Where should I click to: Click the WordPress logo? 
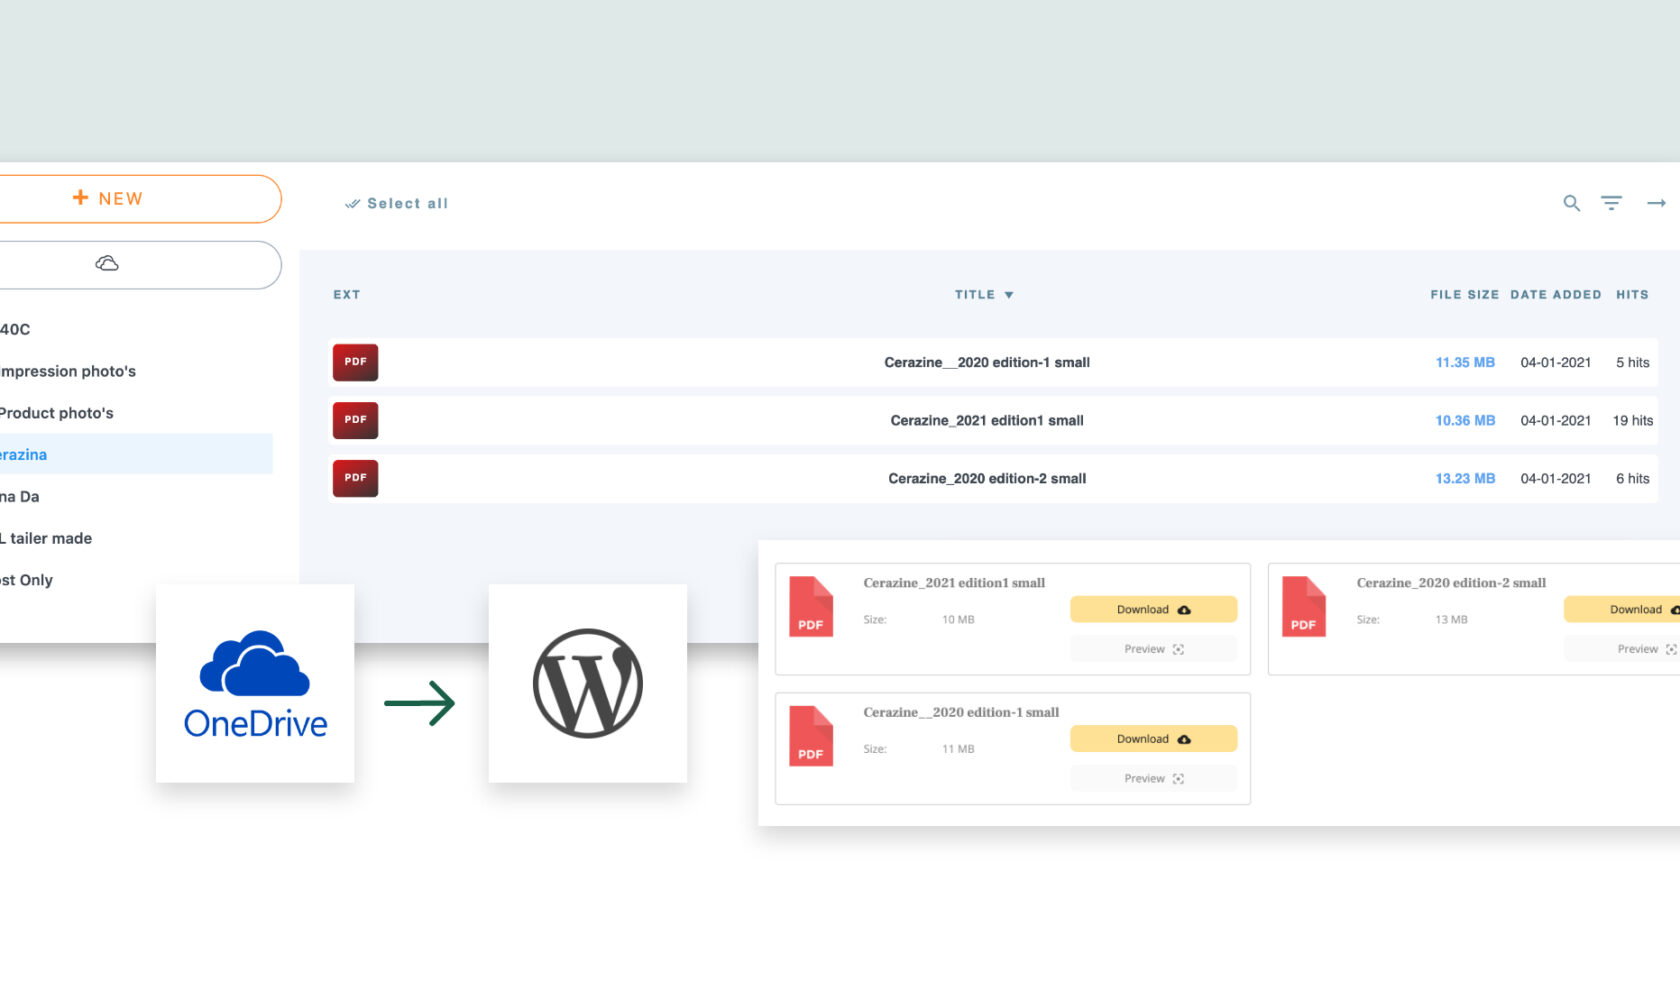(587, 684)
